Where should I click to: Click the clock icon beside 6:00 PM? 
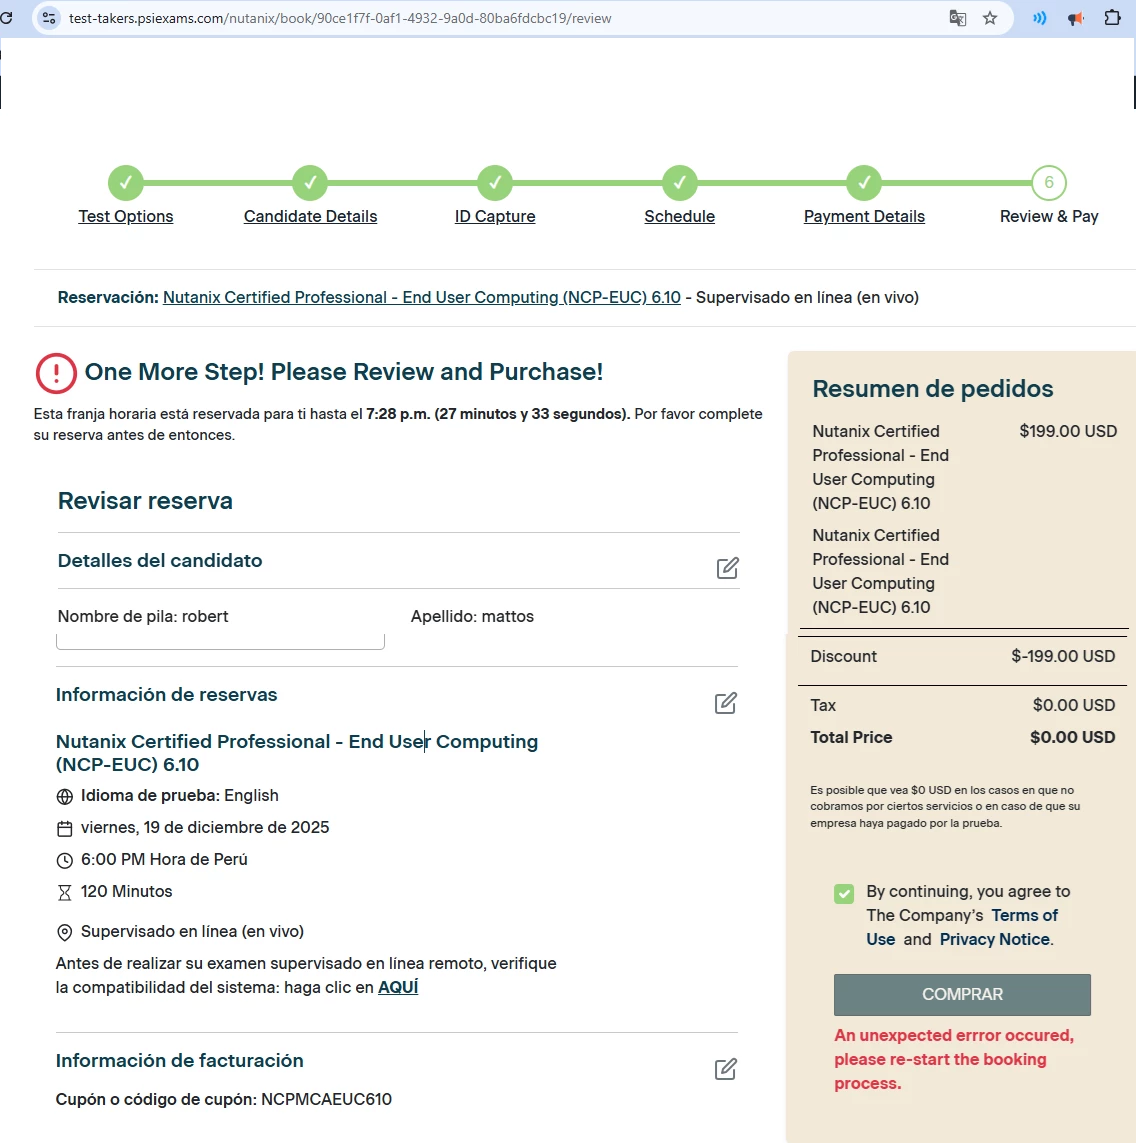[x=65, y=861]
